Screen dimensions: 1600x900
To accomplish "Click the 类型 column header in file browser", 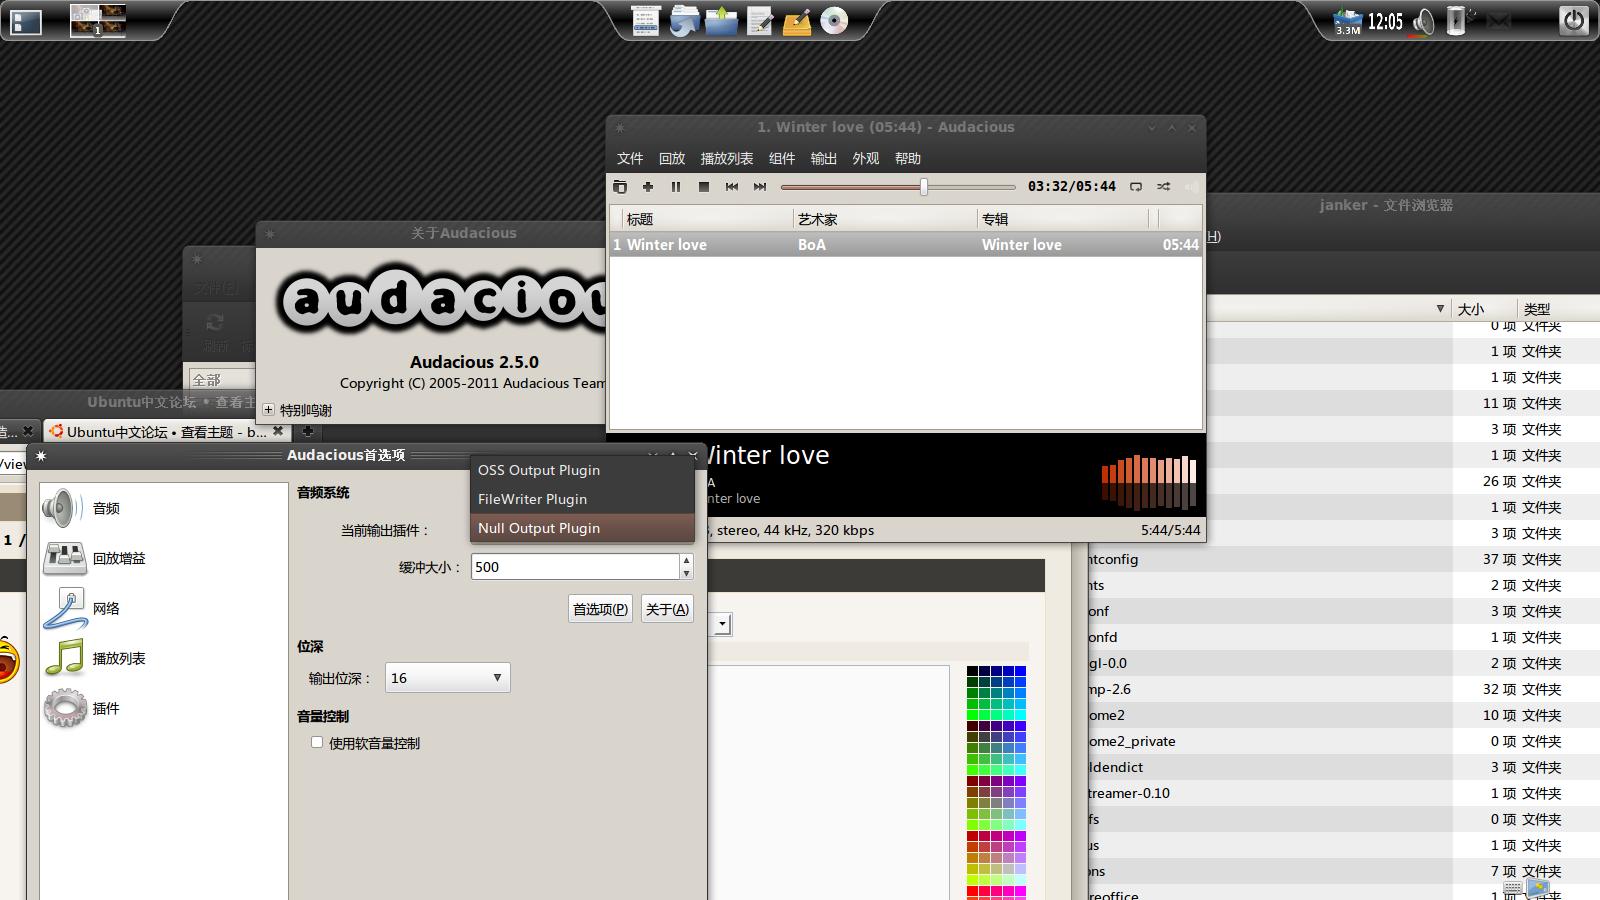I will point(1558,309).
